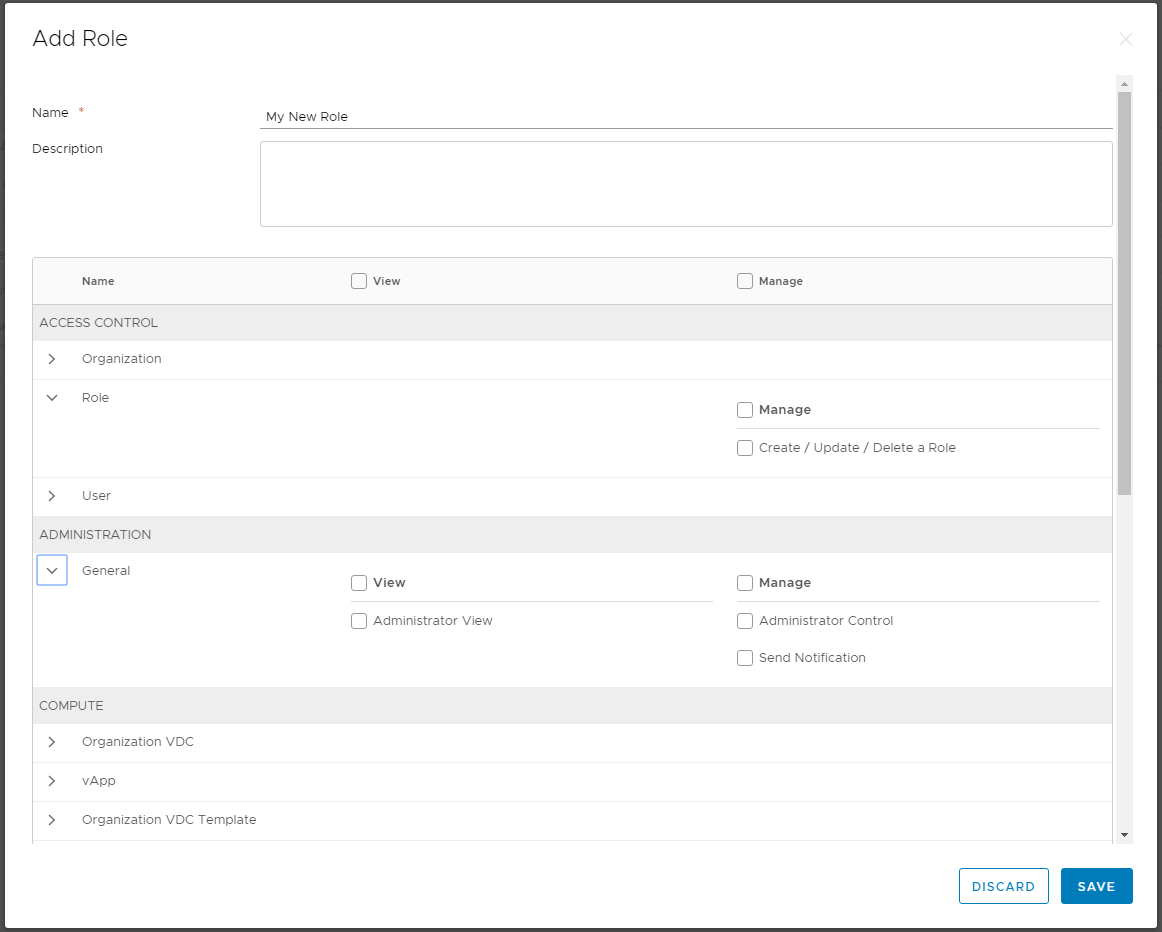Enable the Manage permission for Role
Viewport: 1162px width, 932px height.
pos(745,409)
